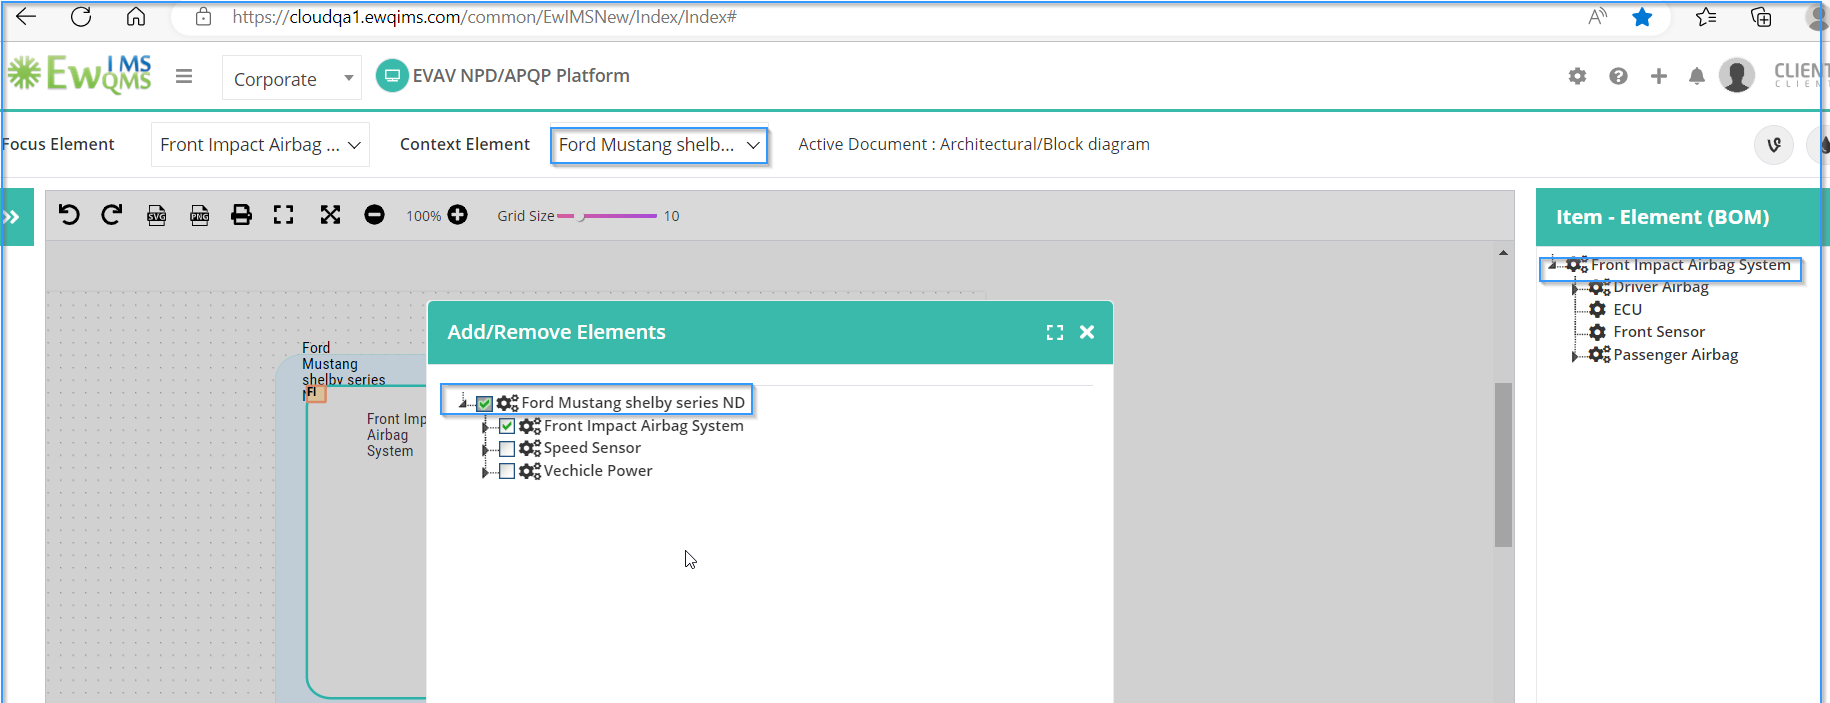Click the read aloud icon in address bar
The width and height of the screenshot is (1830, 703).
[1598, 17]
